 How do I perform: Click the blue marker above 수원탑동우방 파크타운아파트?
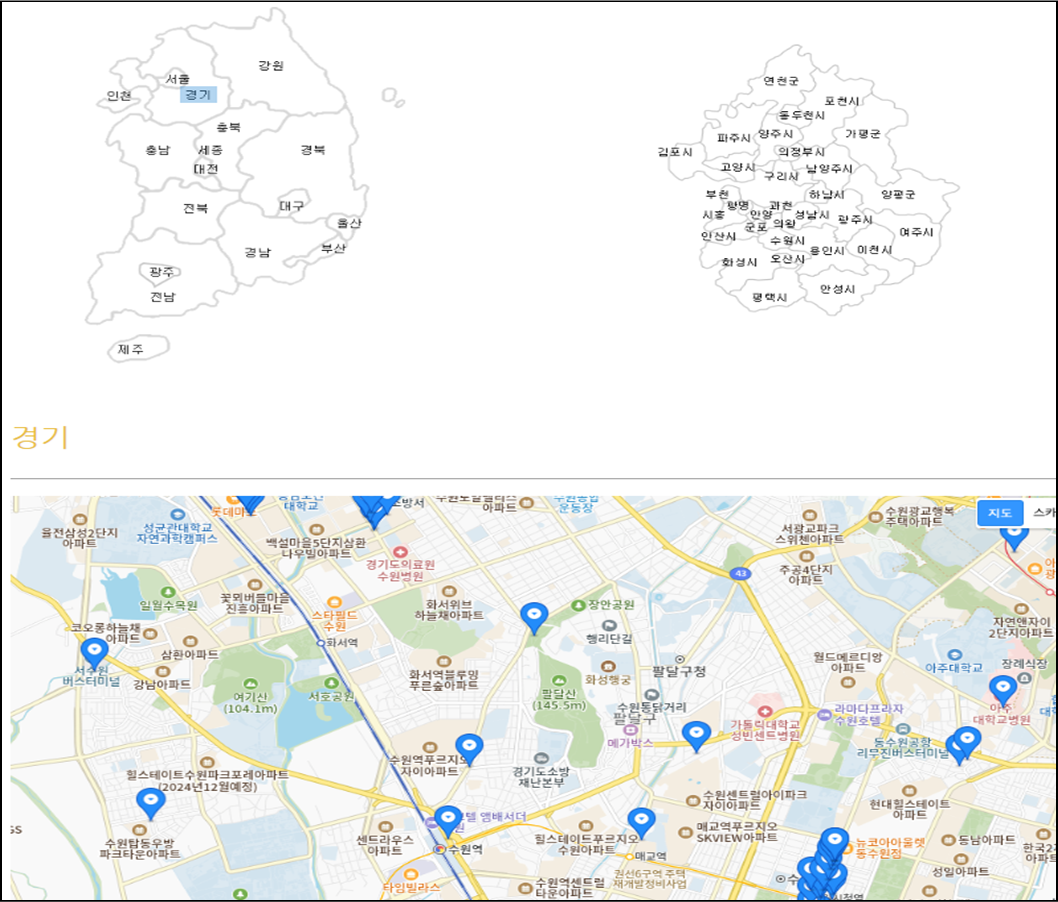(150, 804)
